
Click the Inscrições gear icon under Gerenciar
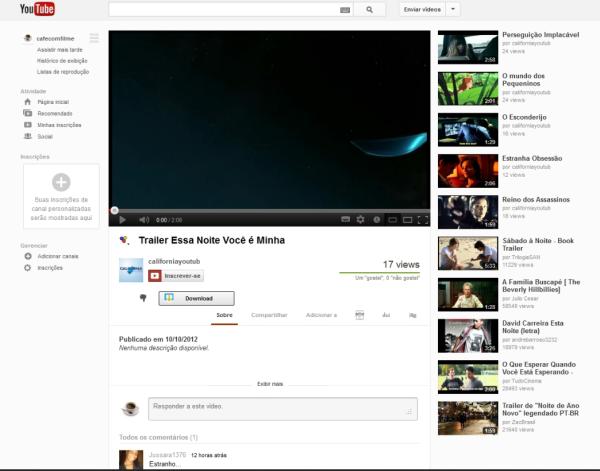[x=28, y=268]
